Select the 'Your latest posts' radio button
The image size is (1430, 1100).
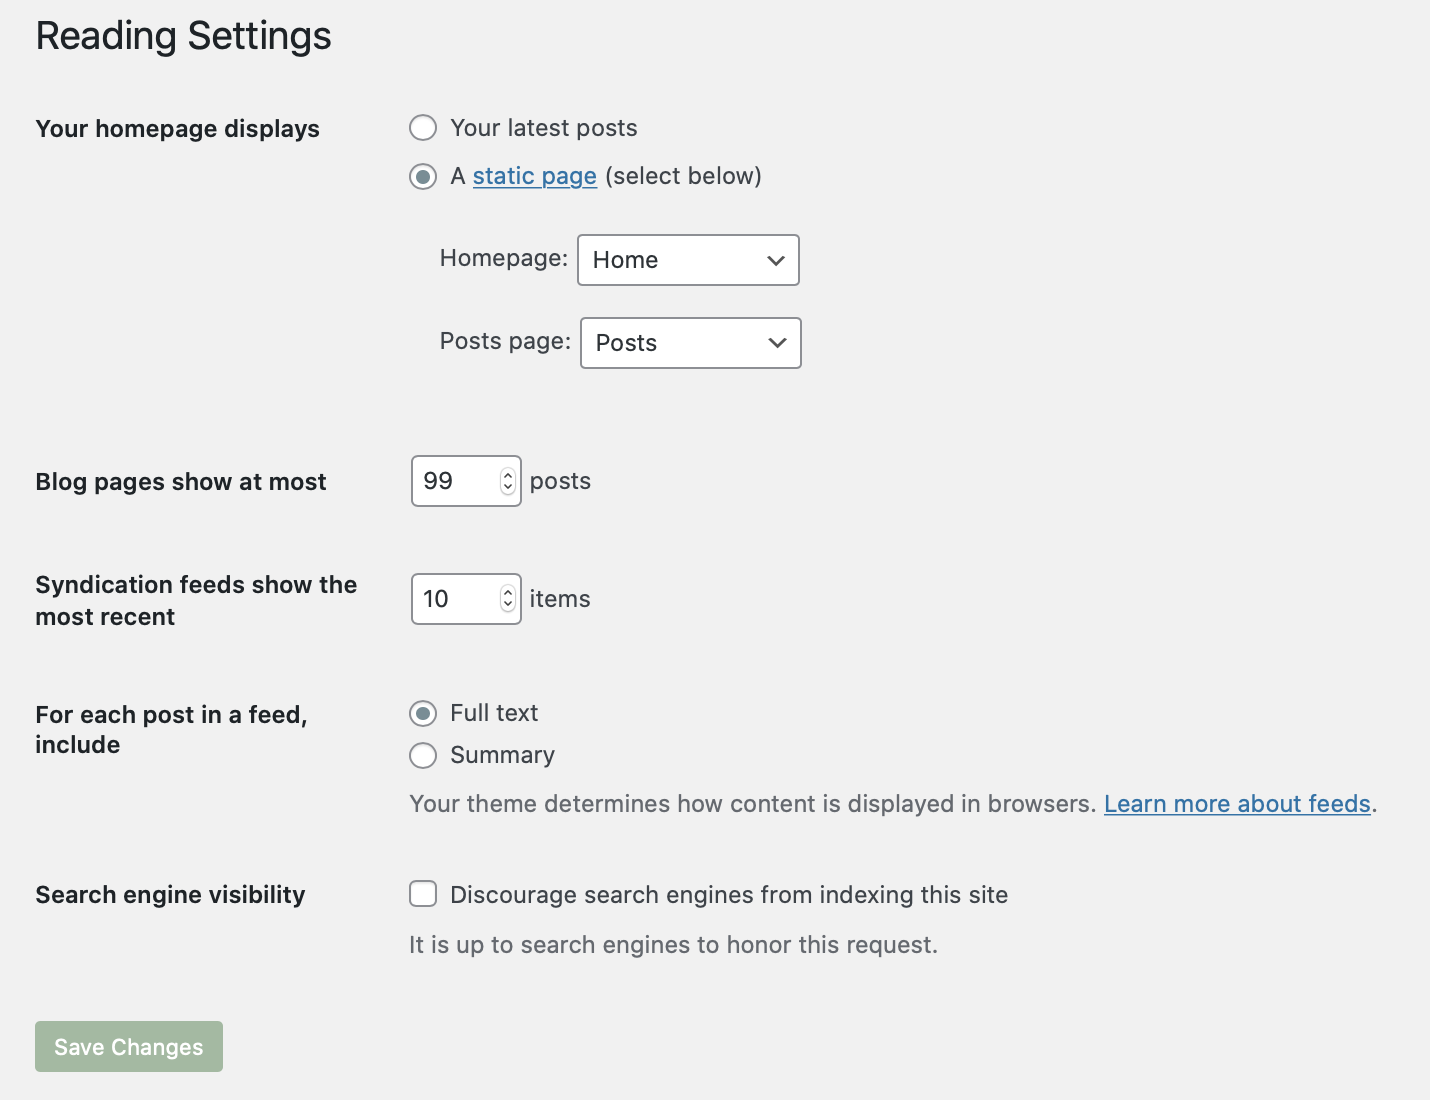click(x=423, y=128)
